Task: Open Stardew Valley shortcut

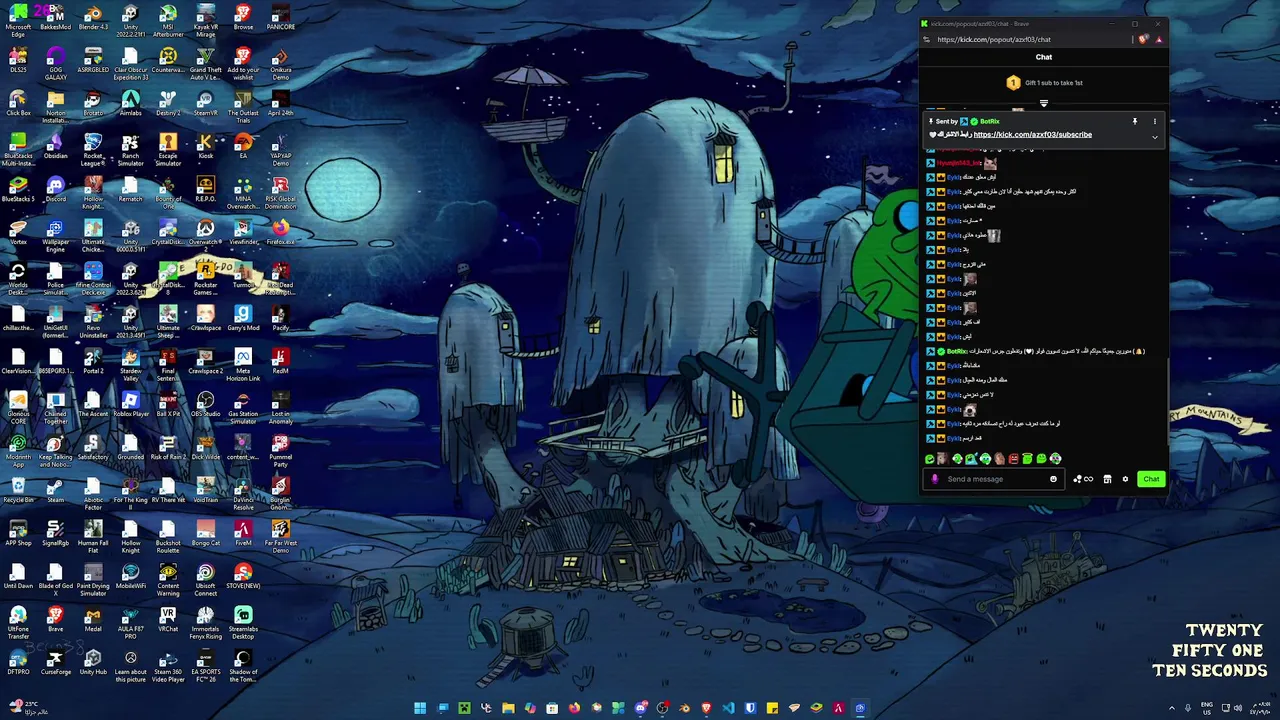Action: (130, 362)
